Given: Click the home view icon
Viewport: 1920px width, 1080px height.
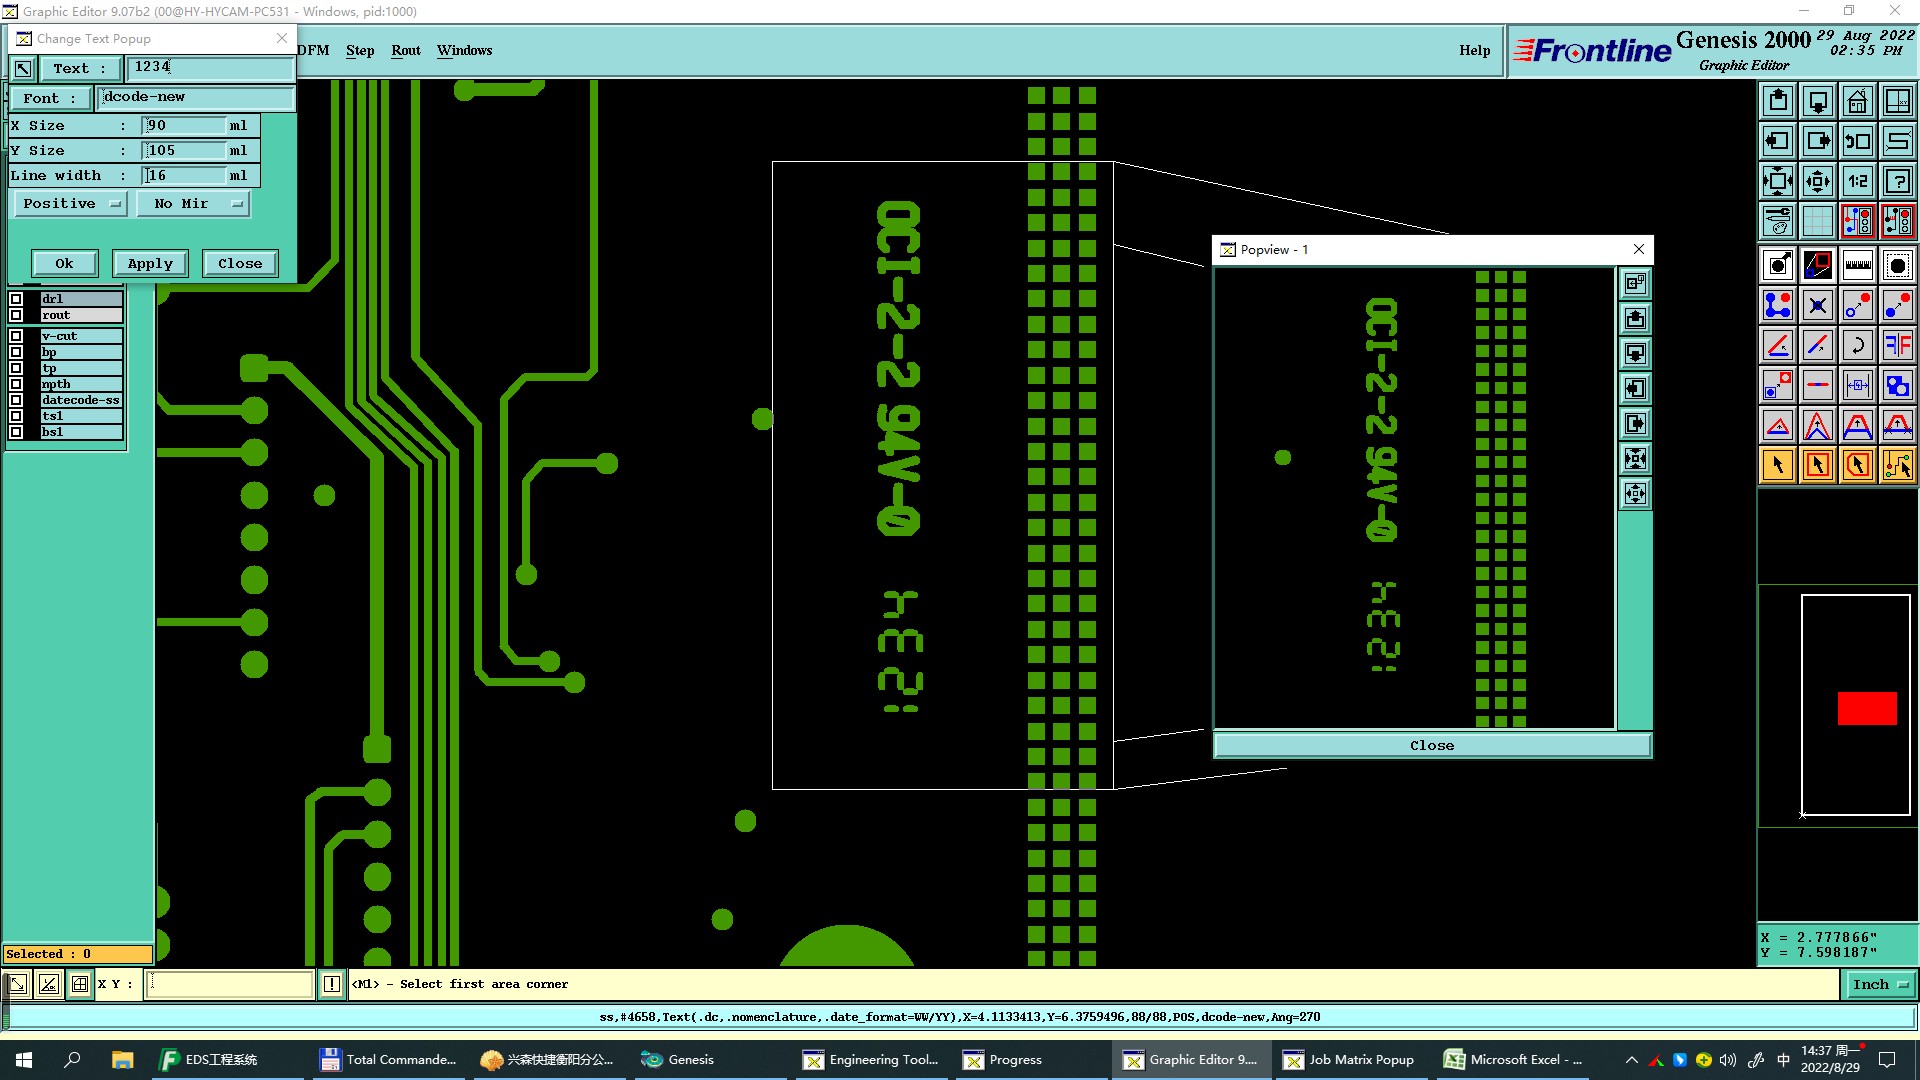Looking at the screenshot, I should coord(1857,102).
